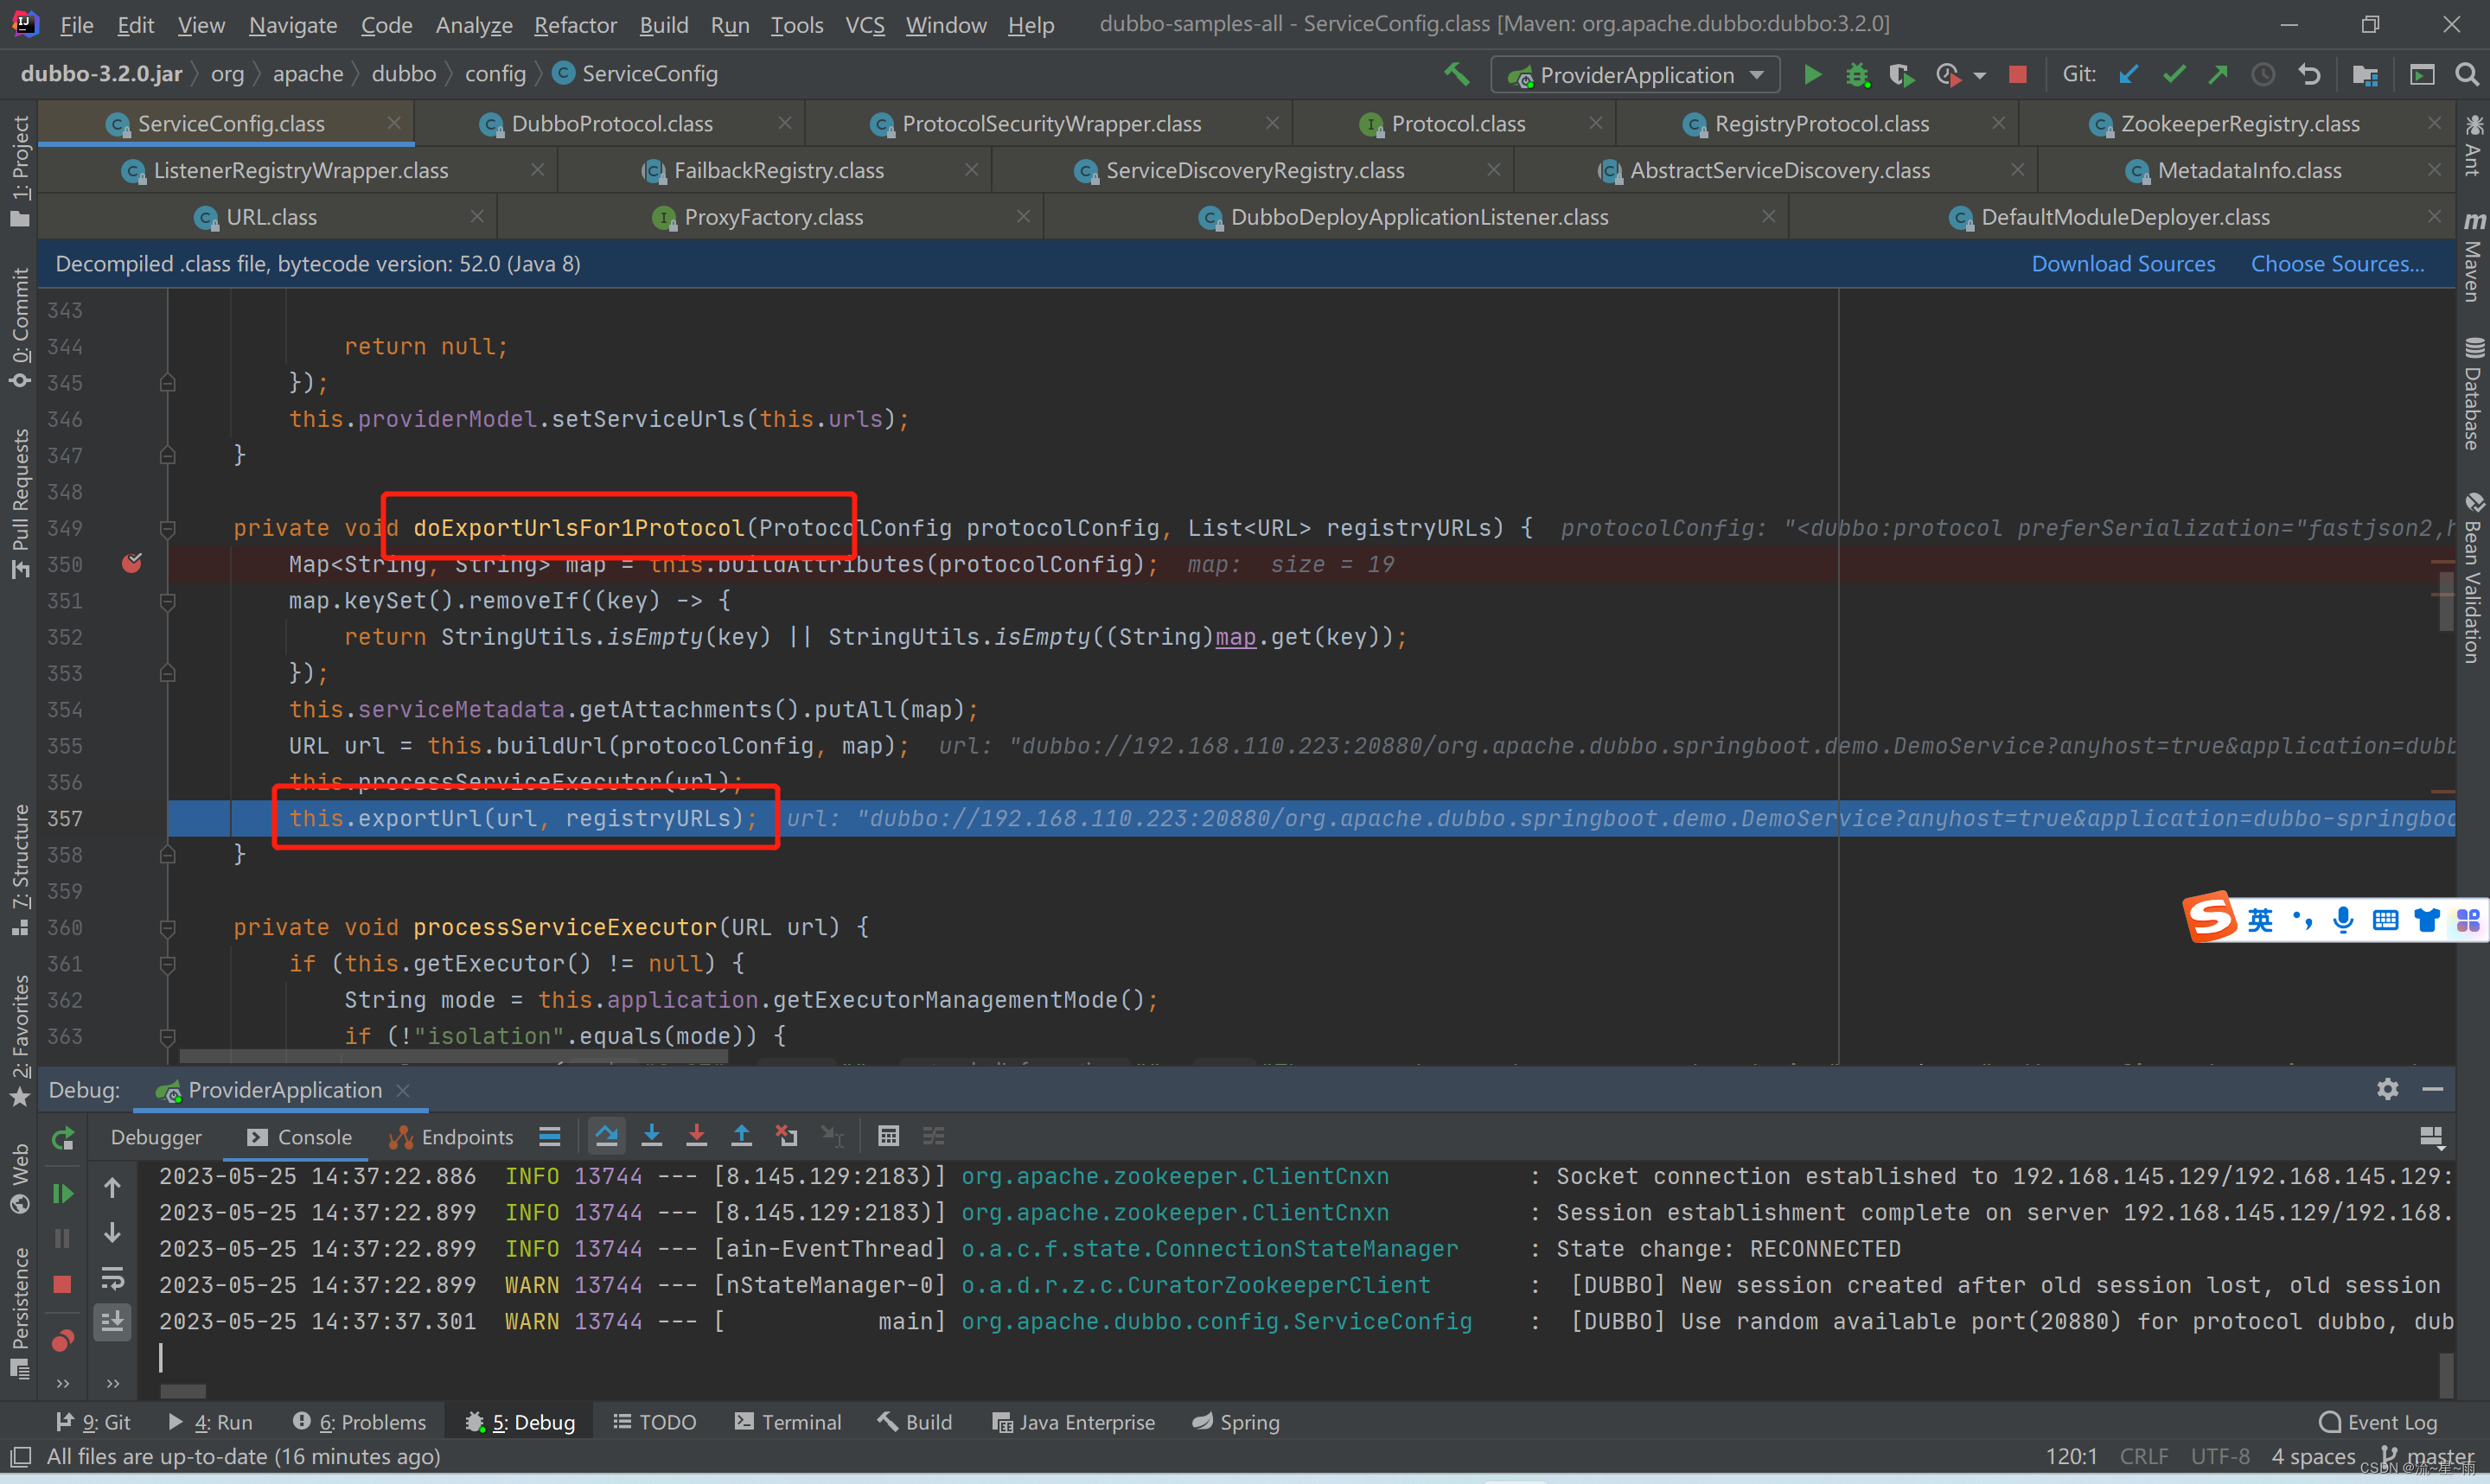Toggle the Project tool window stripe
This screenshot has width=2490, height=1484.
coord(20,171)
